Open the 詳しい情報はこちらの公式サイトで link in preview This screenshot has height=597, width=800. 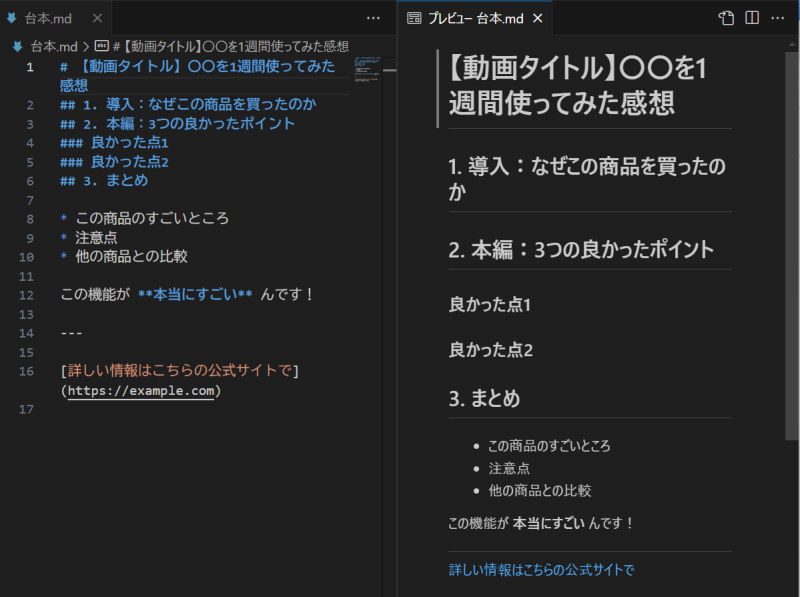(541, 570)
